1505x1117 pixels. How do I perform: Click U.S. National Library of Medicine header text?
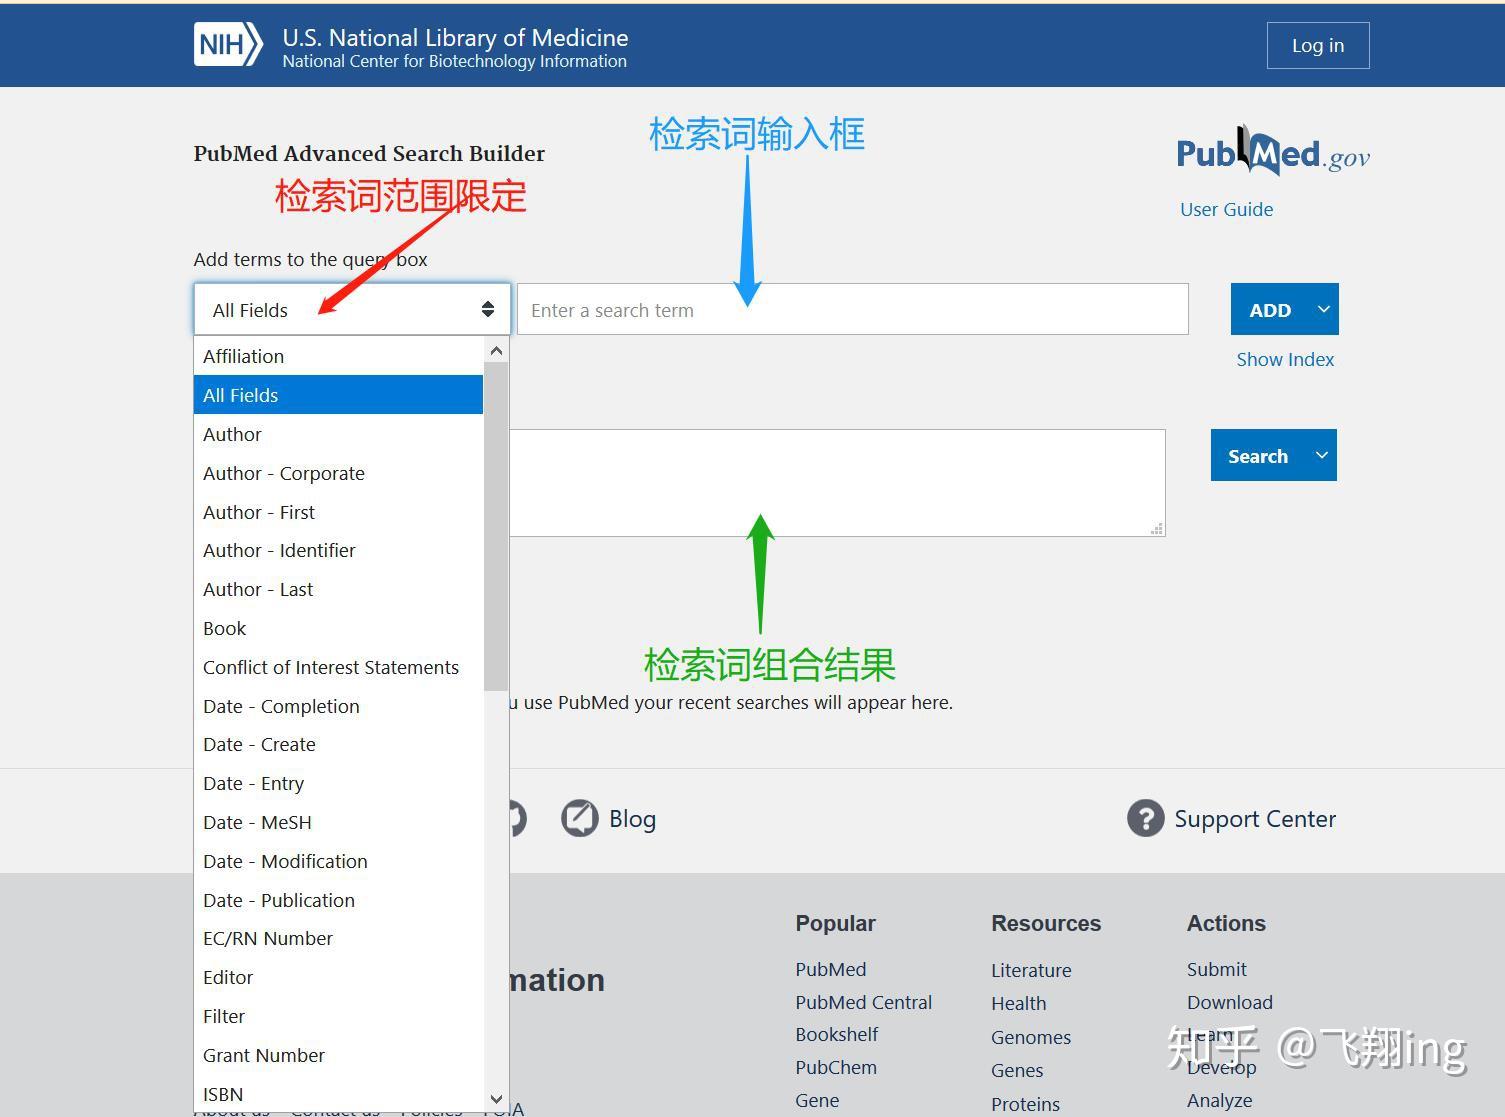pos(455,38)
